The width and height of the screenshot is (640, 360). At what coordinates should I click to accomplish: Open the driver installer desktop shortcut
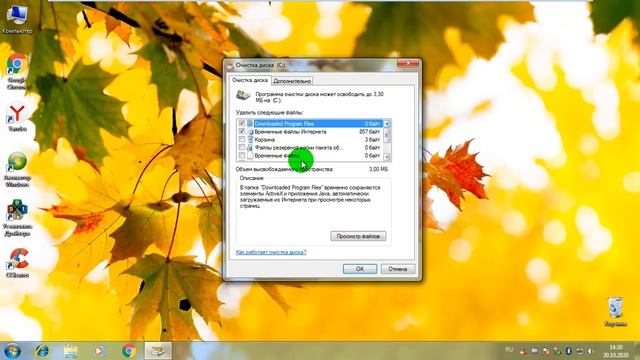pos(17,218)
